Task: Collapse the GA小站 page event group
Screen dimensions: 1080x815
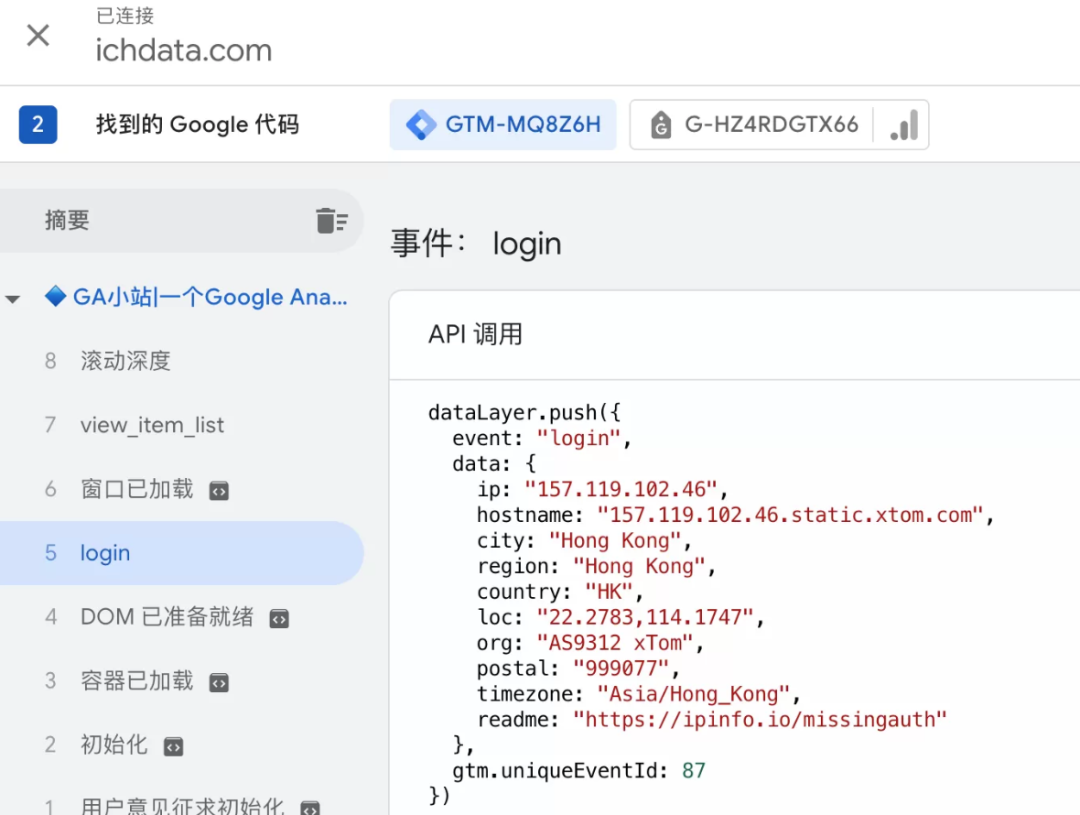Action: click(12, 298)
